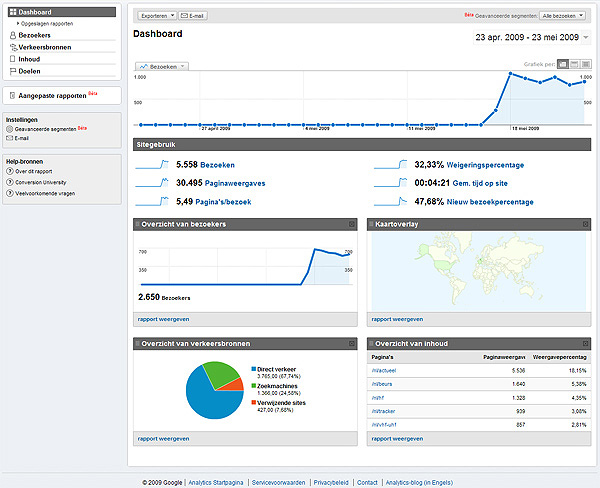Click the Doelen flag icon
This screenshot has height=488, width=600.
[13, 71]
